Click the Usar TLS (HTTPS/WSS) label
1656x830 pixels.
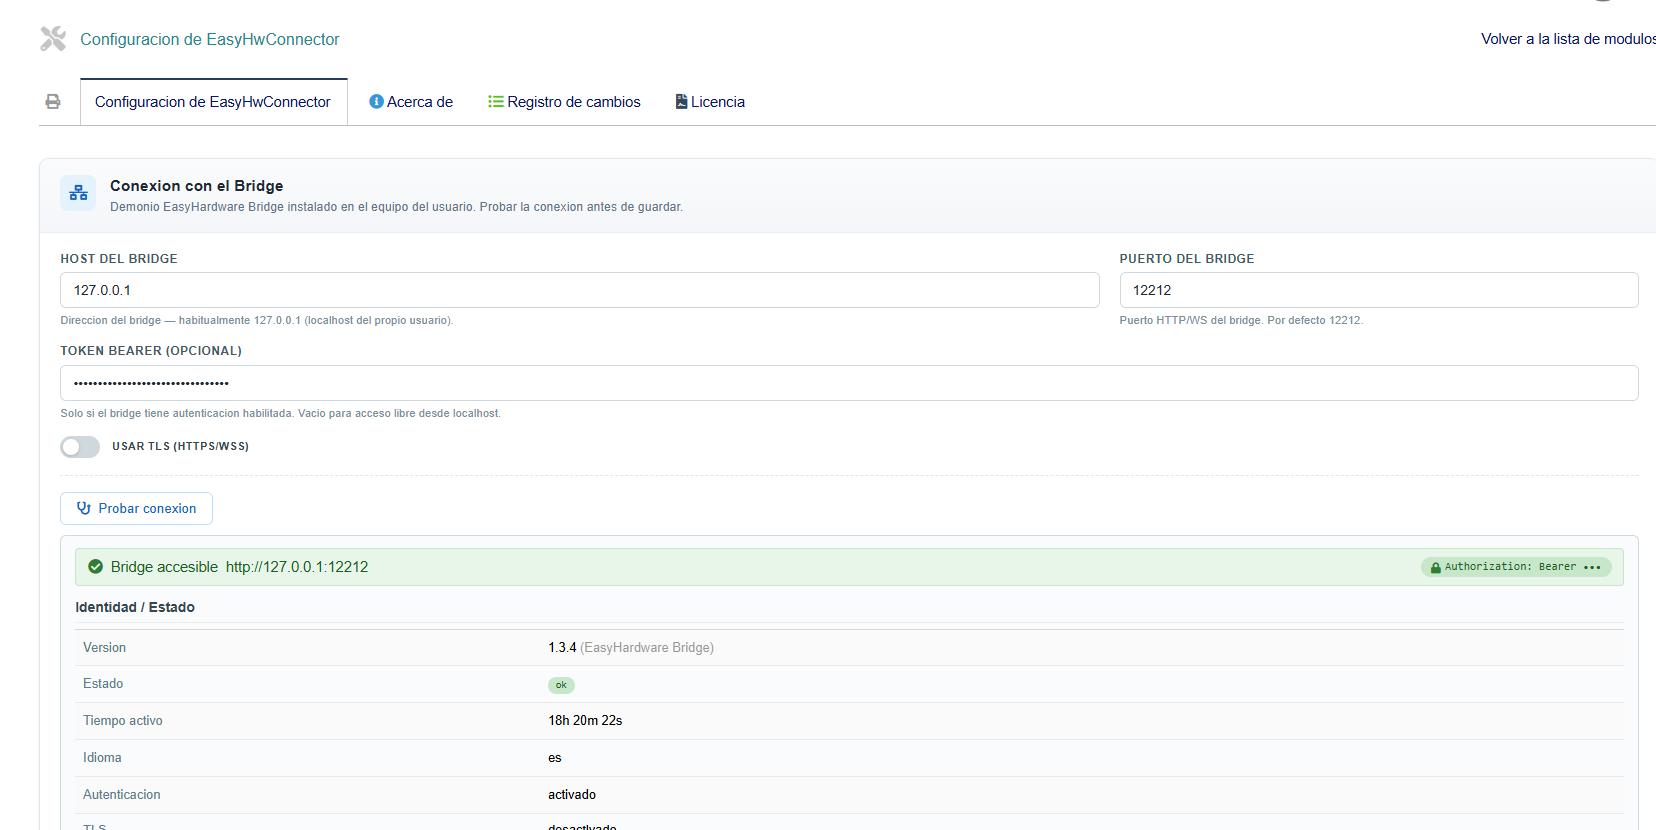181,447
